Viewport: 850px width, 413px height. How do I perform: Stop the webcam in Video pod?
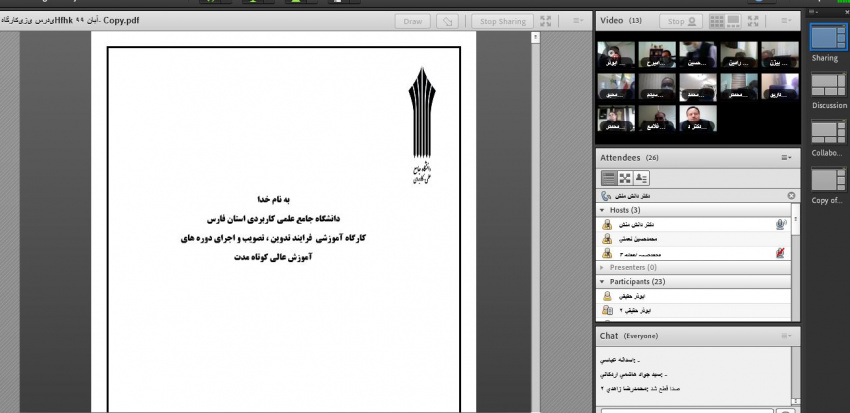[x=680, y=21]
